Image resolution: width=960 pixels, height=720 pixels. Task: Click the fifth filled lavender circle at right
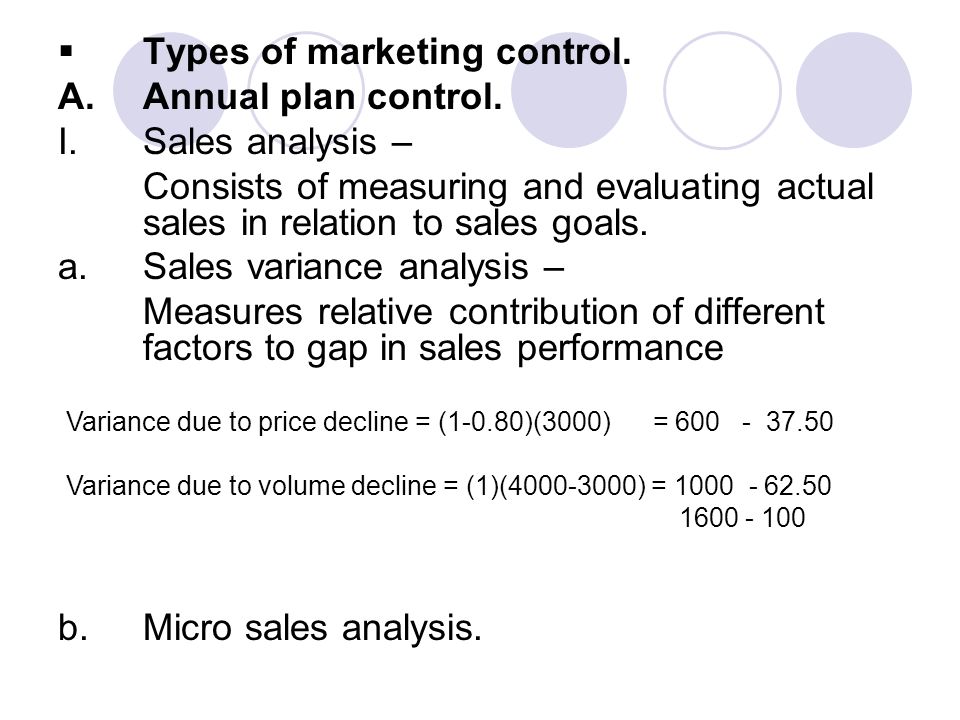(x=853, y=90)
